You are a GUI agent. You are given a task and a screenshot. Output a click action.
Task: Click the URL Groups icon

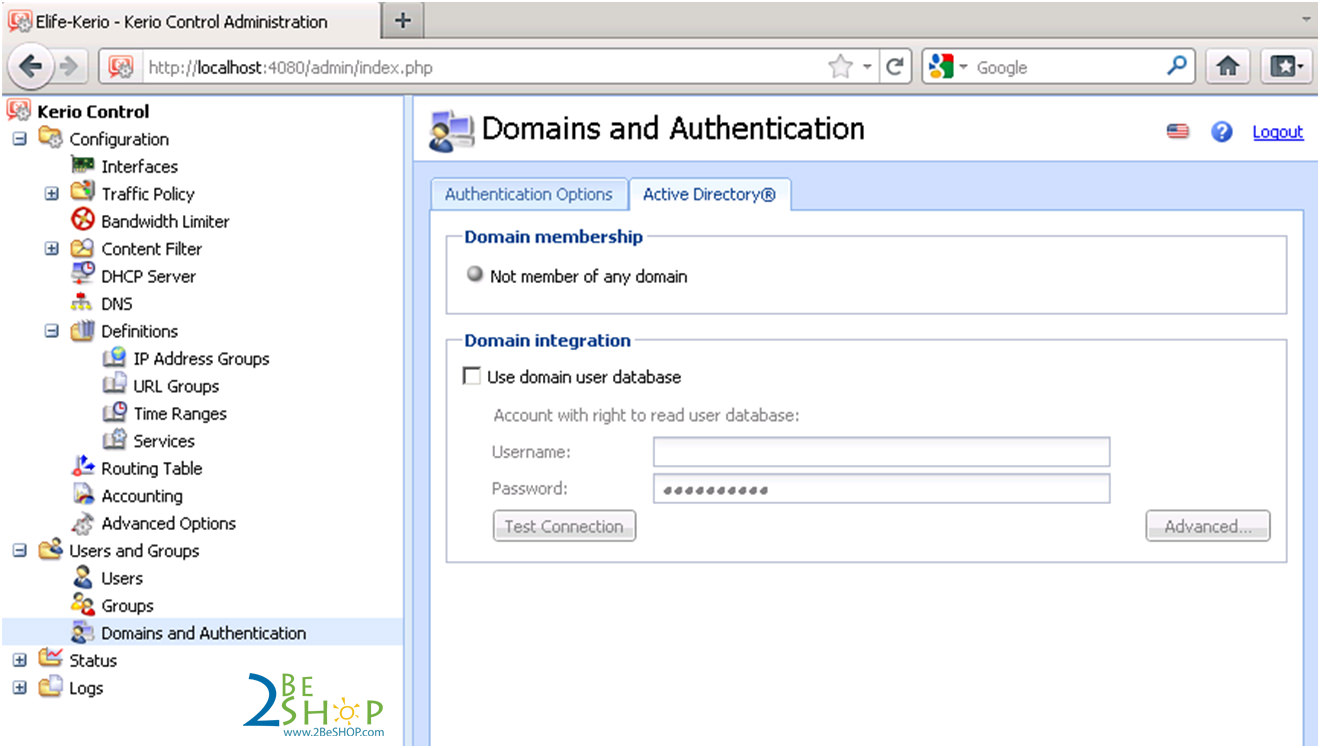[115, 386]
